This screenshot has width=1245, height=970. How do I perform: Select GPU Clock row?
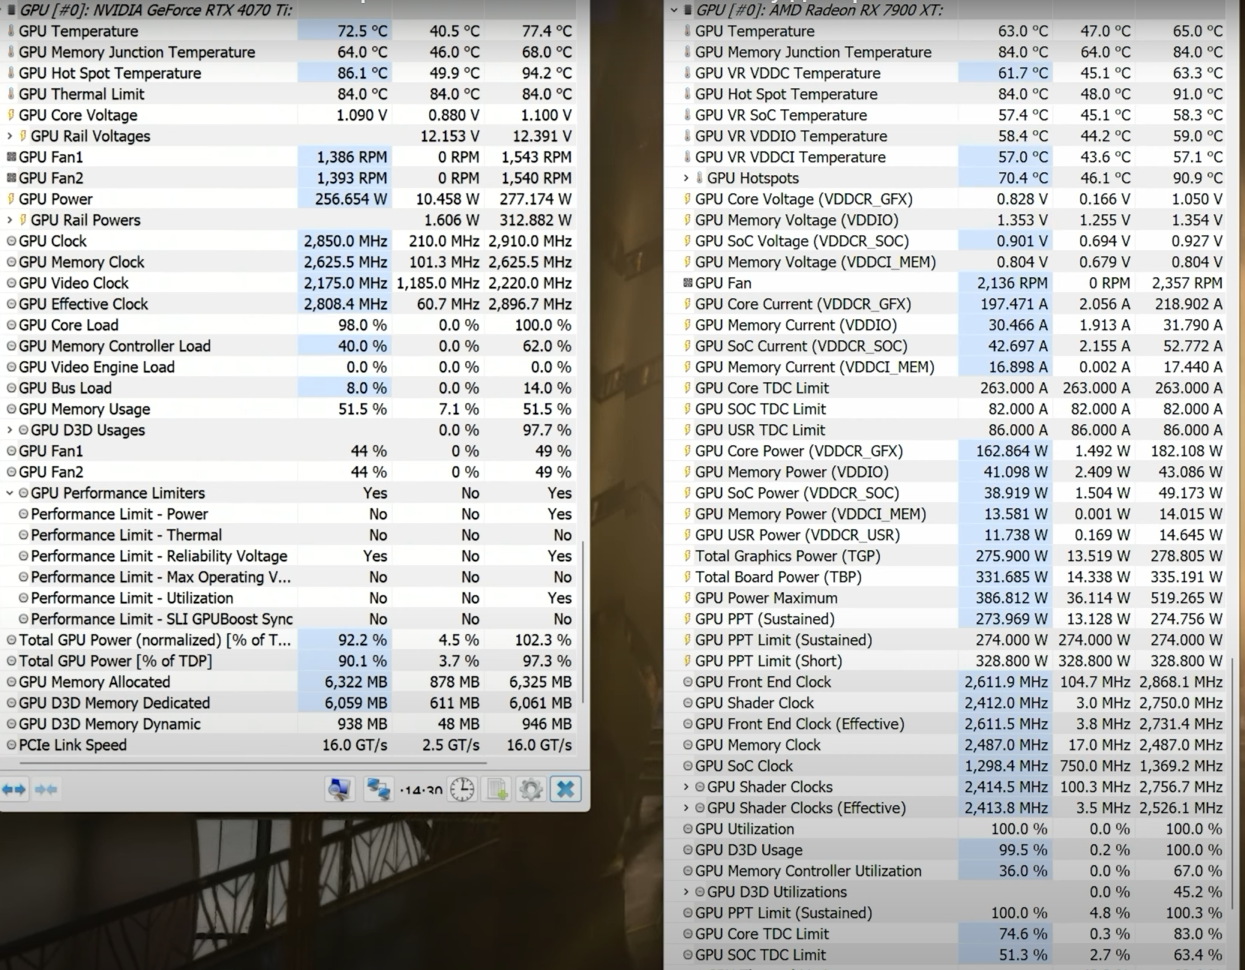pyautogui.click(x=290, y=241)
